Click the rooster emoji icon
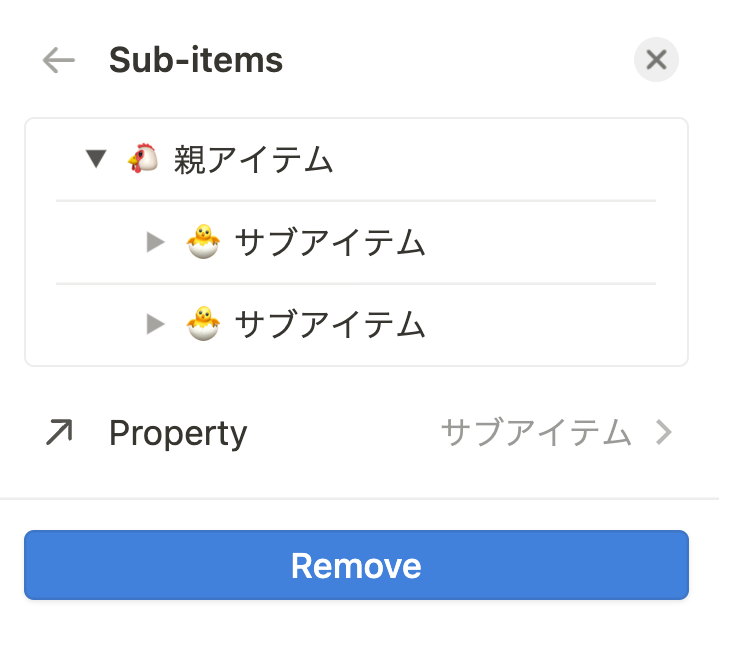The image size is (740, 646). (x=142, y=158)
